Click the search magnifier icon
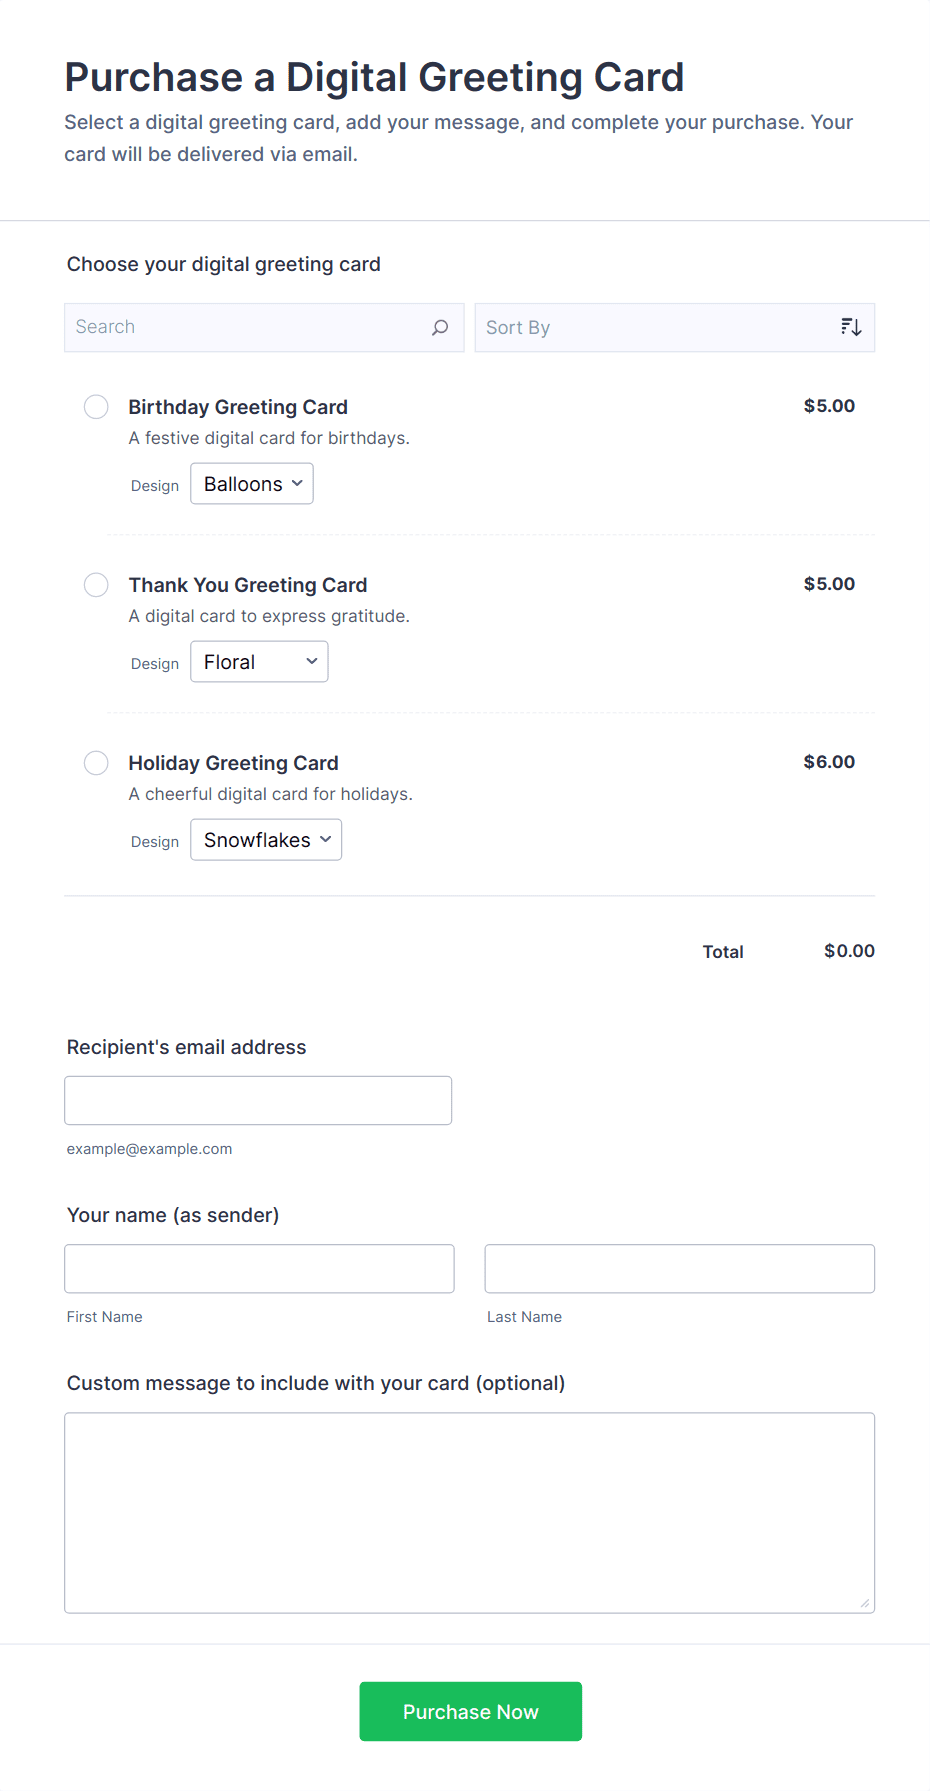 click(440, 328)
